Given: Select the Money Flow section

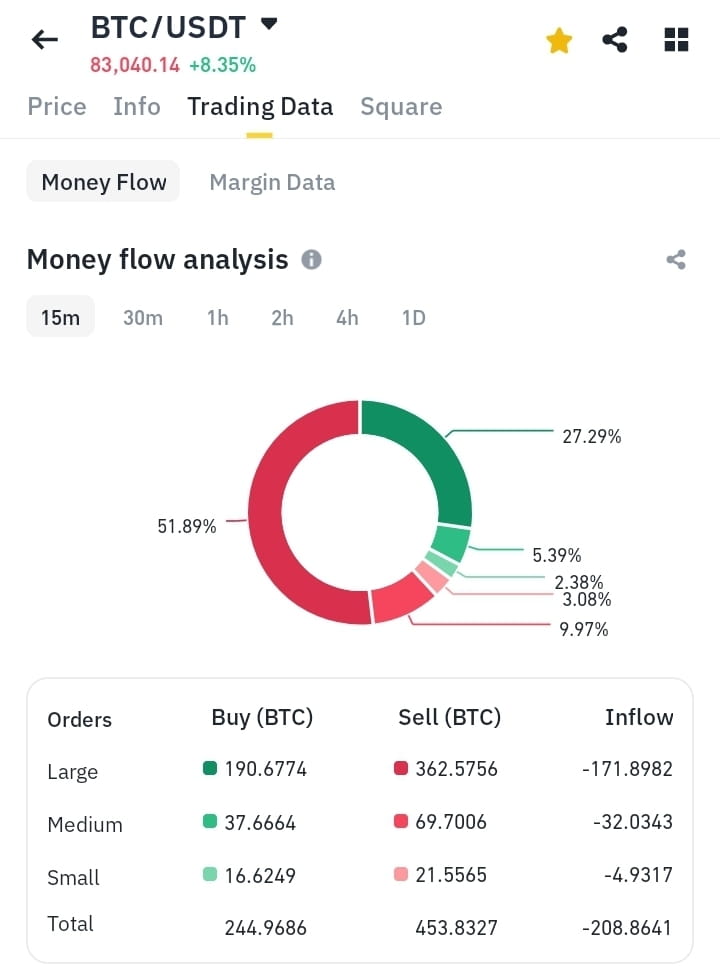Looking at the screenshot, I should pos(103,181).
